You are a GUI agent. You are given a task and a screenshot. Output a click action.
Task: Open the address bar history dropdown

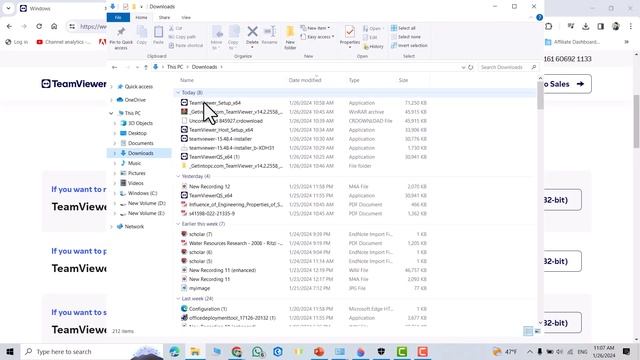[463, 67]
